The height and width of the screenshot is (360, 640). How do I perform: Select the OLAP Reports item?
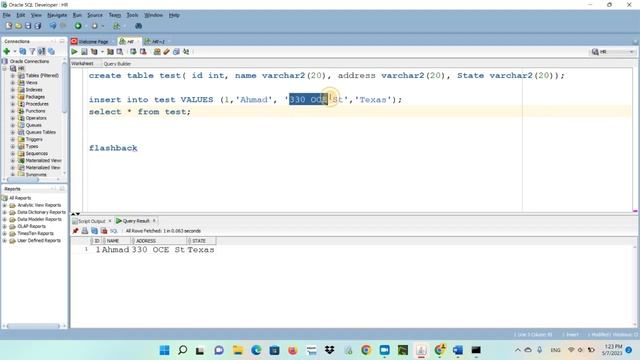point(31,227)
